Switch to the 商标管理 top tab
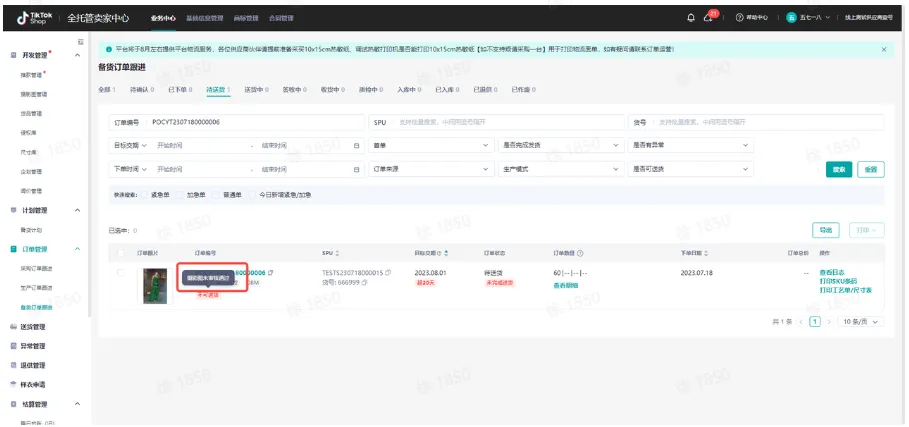909x427 pixels. pos(246,18)
